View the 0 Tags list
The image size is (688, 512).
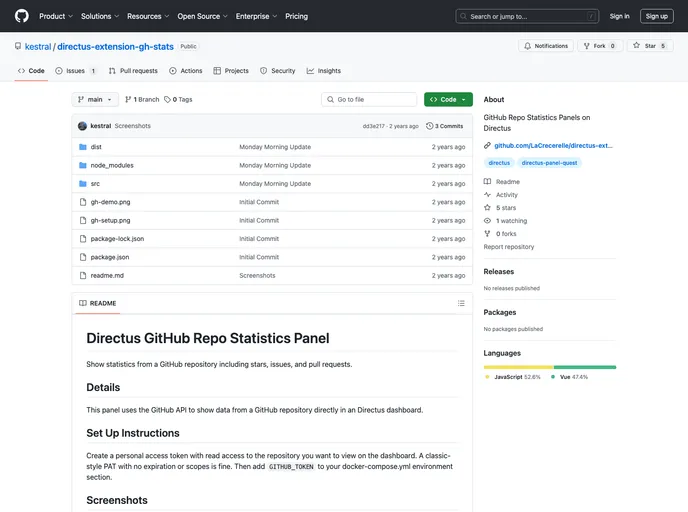coord(178,100)
